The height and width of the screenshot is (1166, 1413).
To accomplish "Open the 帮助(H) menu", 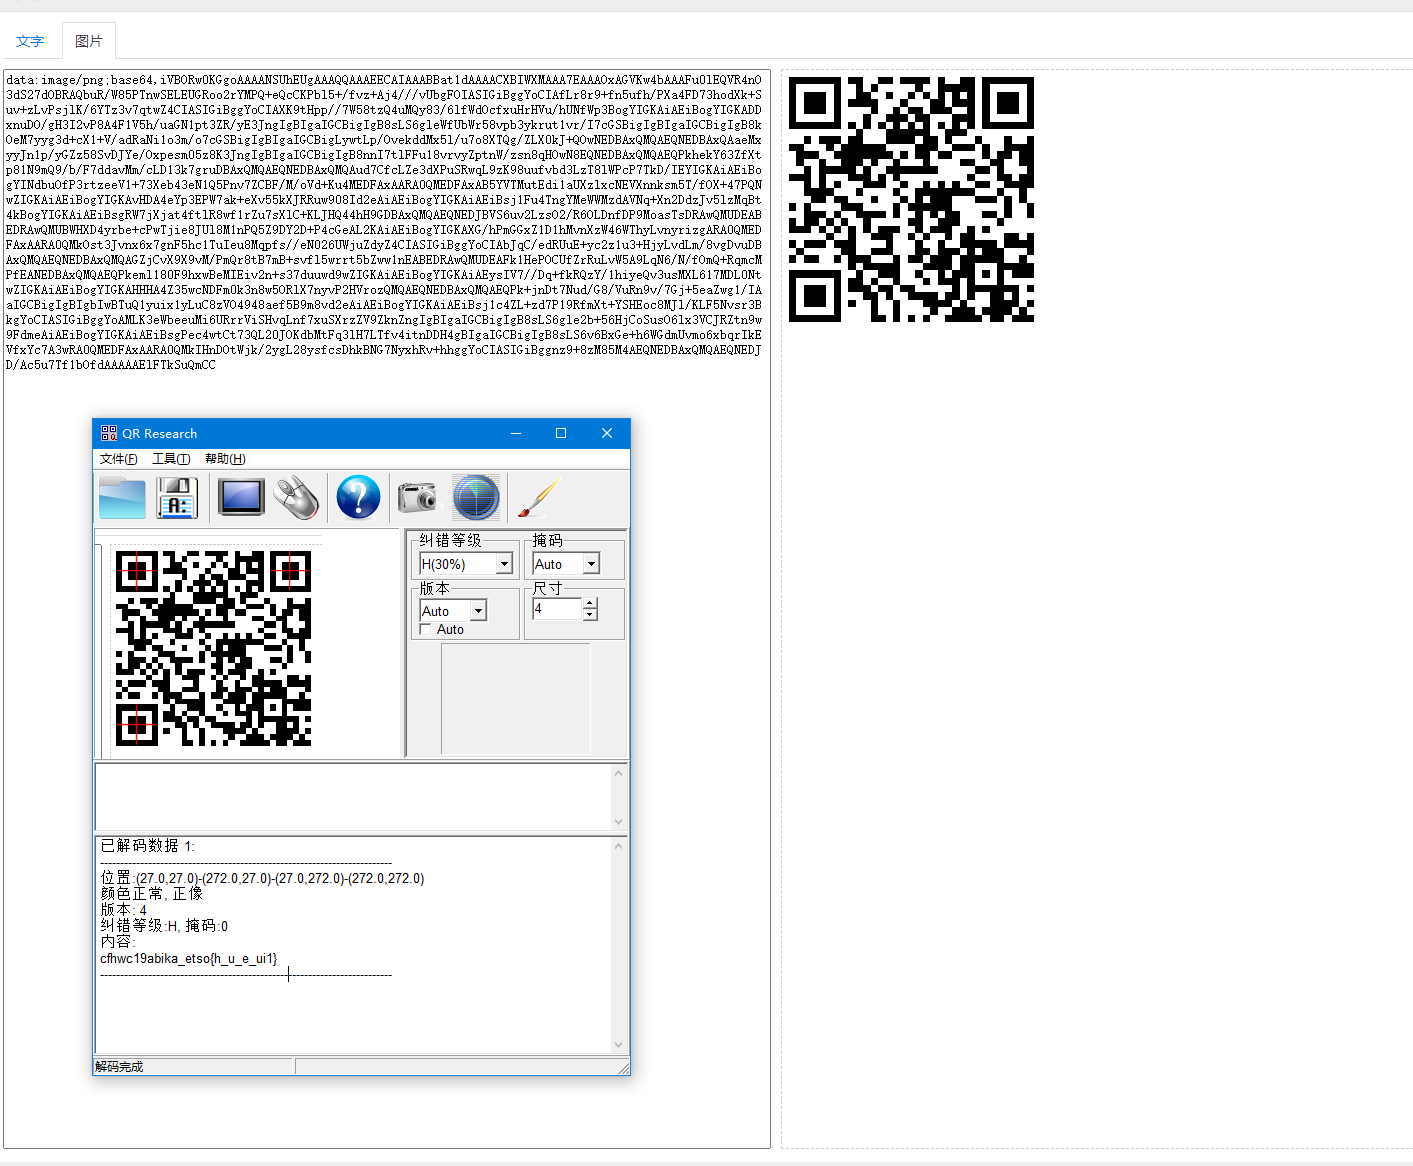I will tap(225, 459).
